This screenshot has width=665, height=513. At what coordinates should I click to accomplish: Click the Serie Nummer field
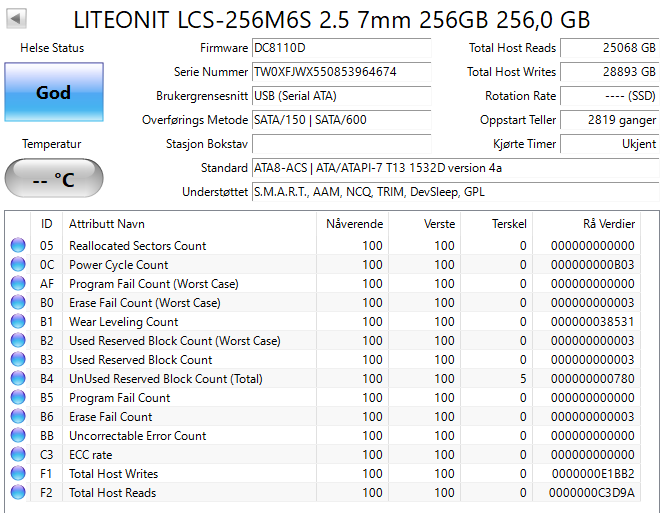pos(341,72)
